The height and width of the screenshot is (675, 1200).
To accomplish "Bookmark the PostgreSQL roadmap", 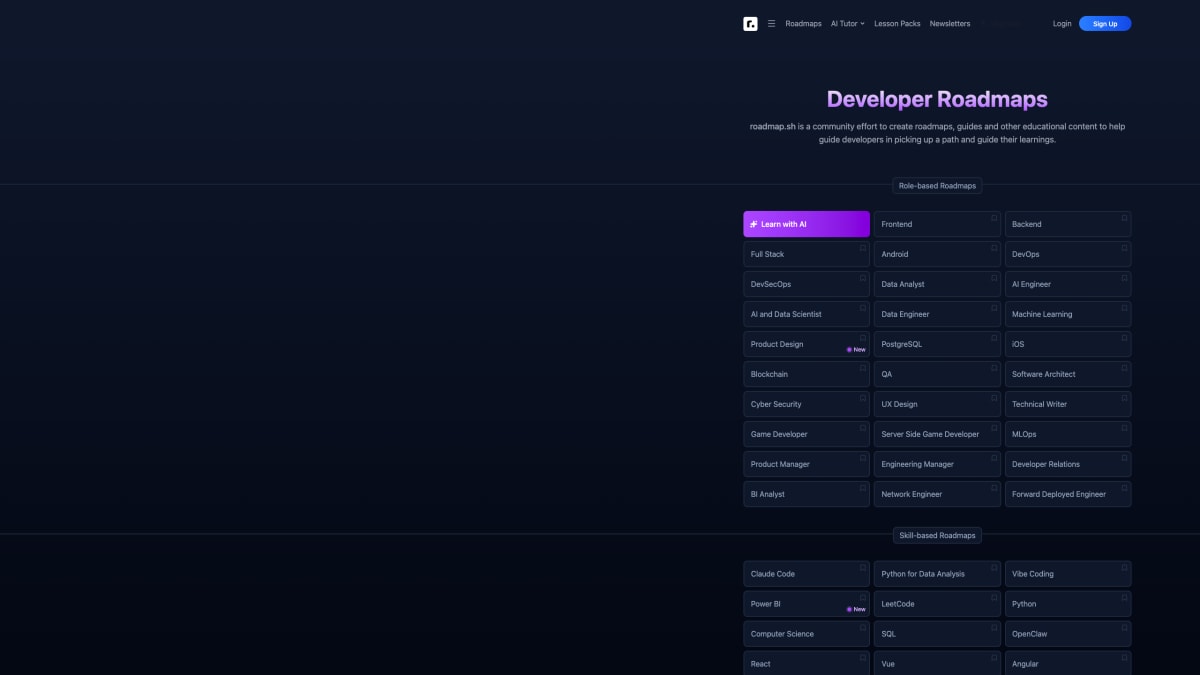I will (x=994, y=338).
